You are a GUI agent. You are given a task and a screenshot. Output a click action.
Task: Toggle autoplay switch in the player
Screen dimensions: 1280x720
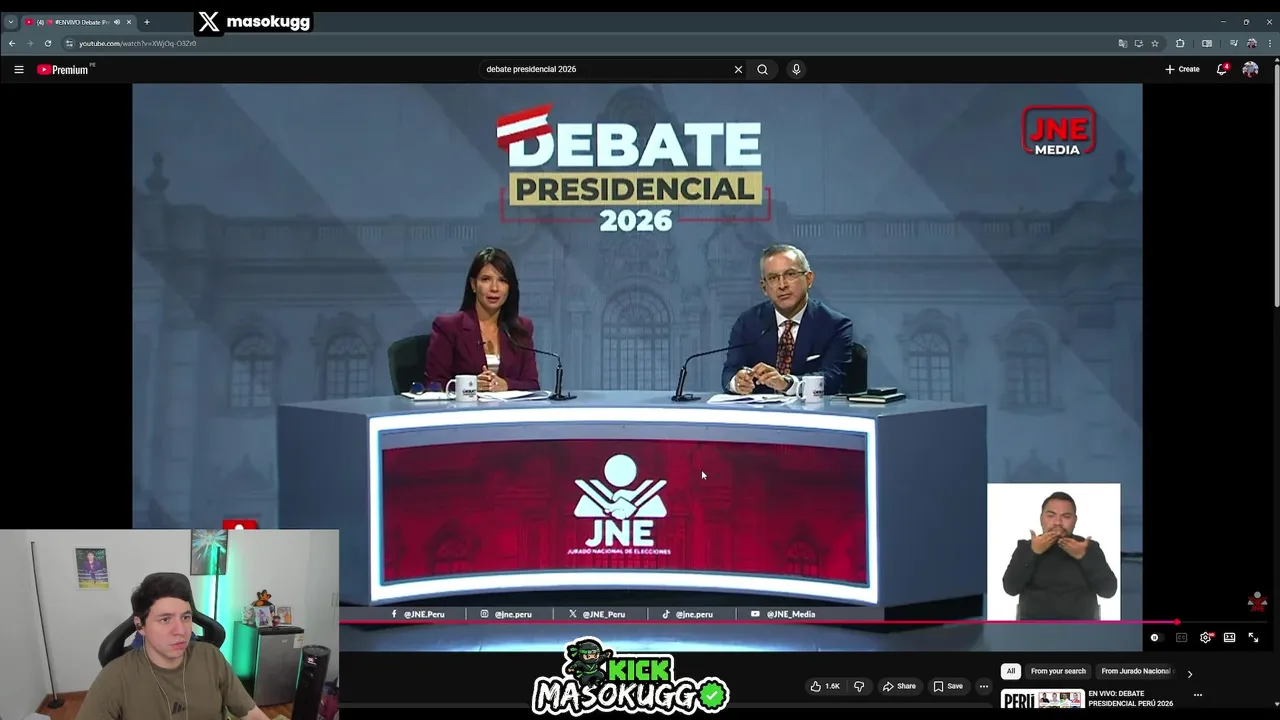(1155, 637)
